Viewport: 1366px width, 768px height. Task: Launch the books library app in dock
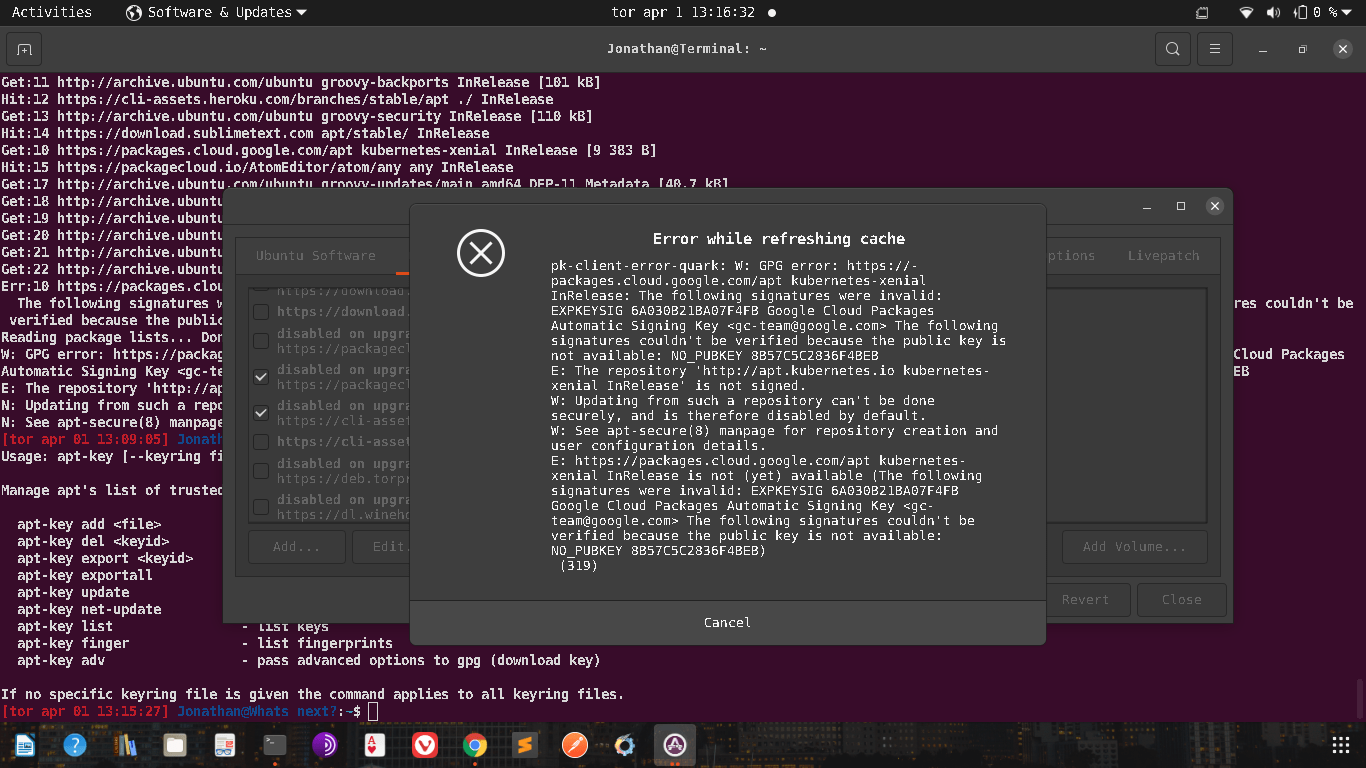click(125, 745)
